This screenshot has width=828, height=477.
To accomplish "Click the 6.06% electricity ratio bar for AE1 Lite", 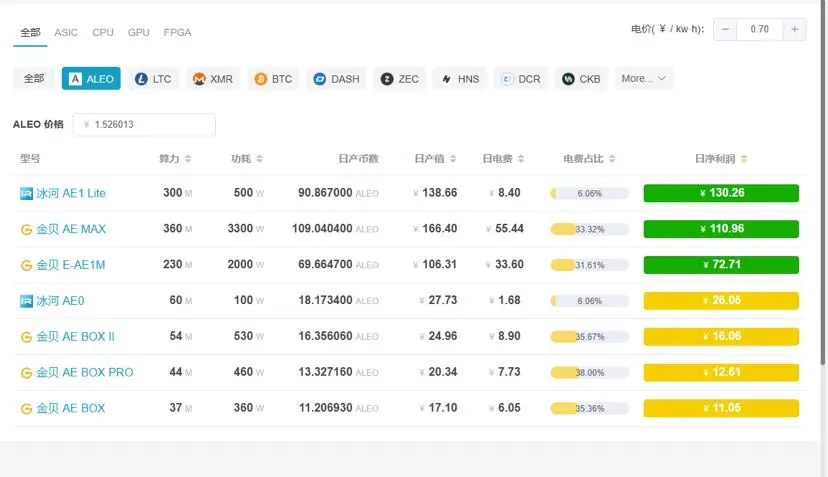I will click(x=589, y=194).
